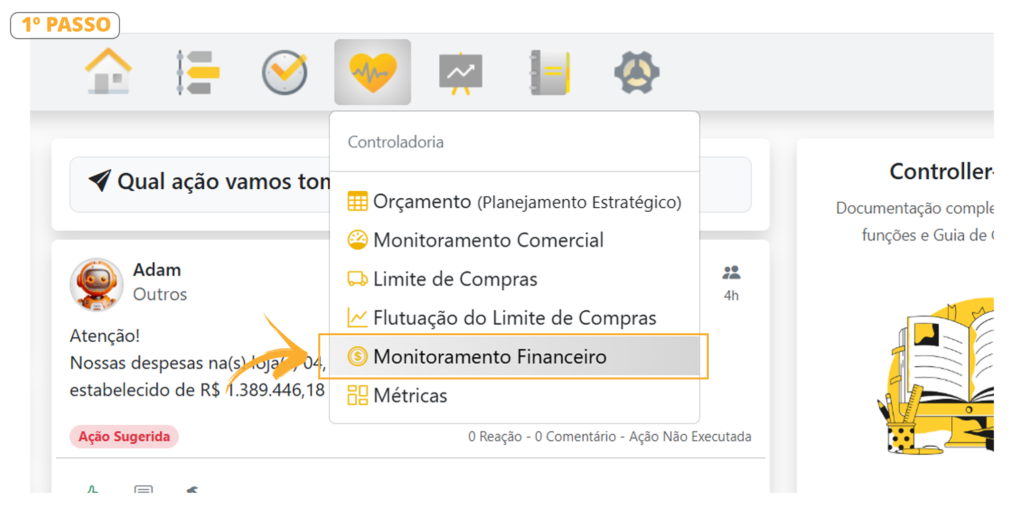This screenshot has width=1024, height=523.
Task: Click the clock with checkmark icon
Action: [284, 72]
